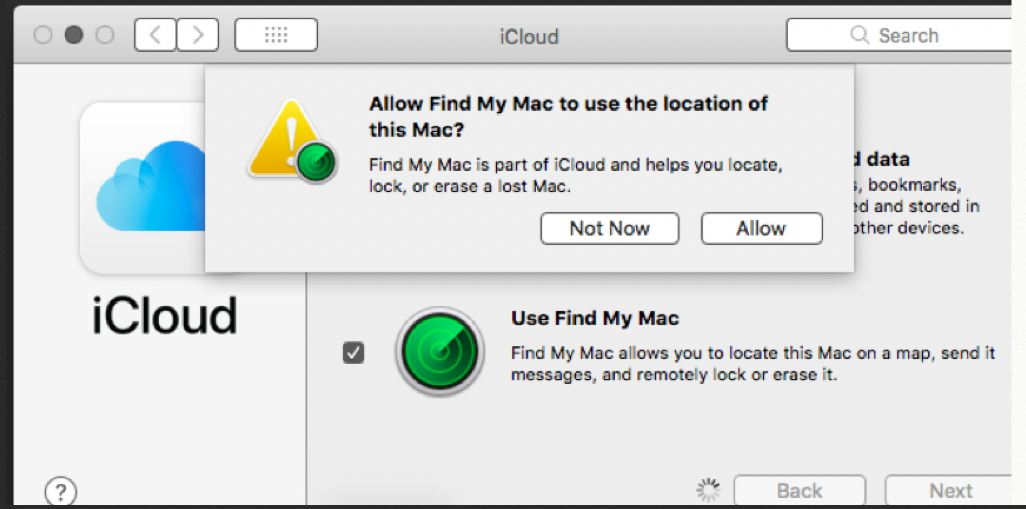This screenshot has height=509, width=1026.
Task: Click the Next button
Action: coord(950,491)
